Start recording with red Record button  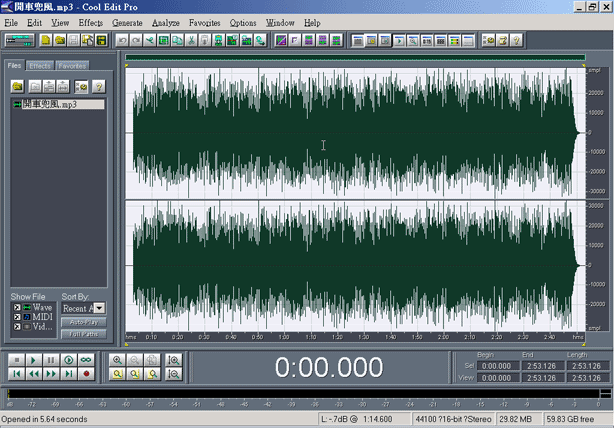tap(86, 374)
